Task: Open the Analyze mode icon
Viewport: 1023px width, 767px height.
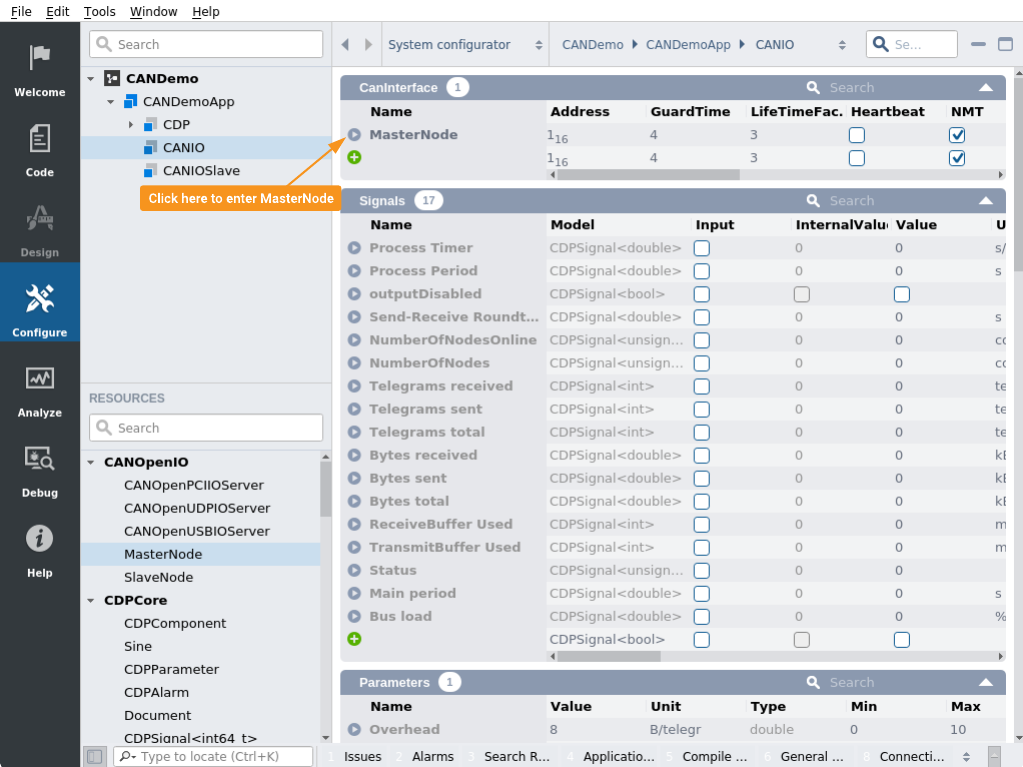Action: 40,390
